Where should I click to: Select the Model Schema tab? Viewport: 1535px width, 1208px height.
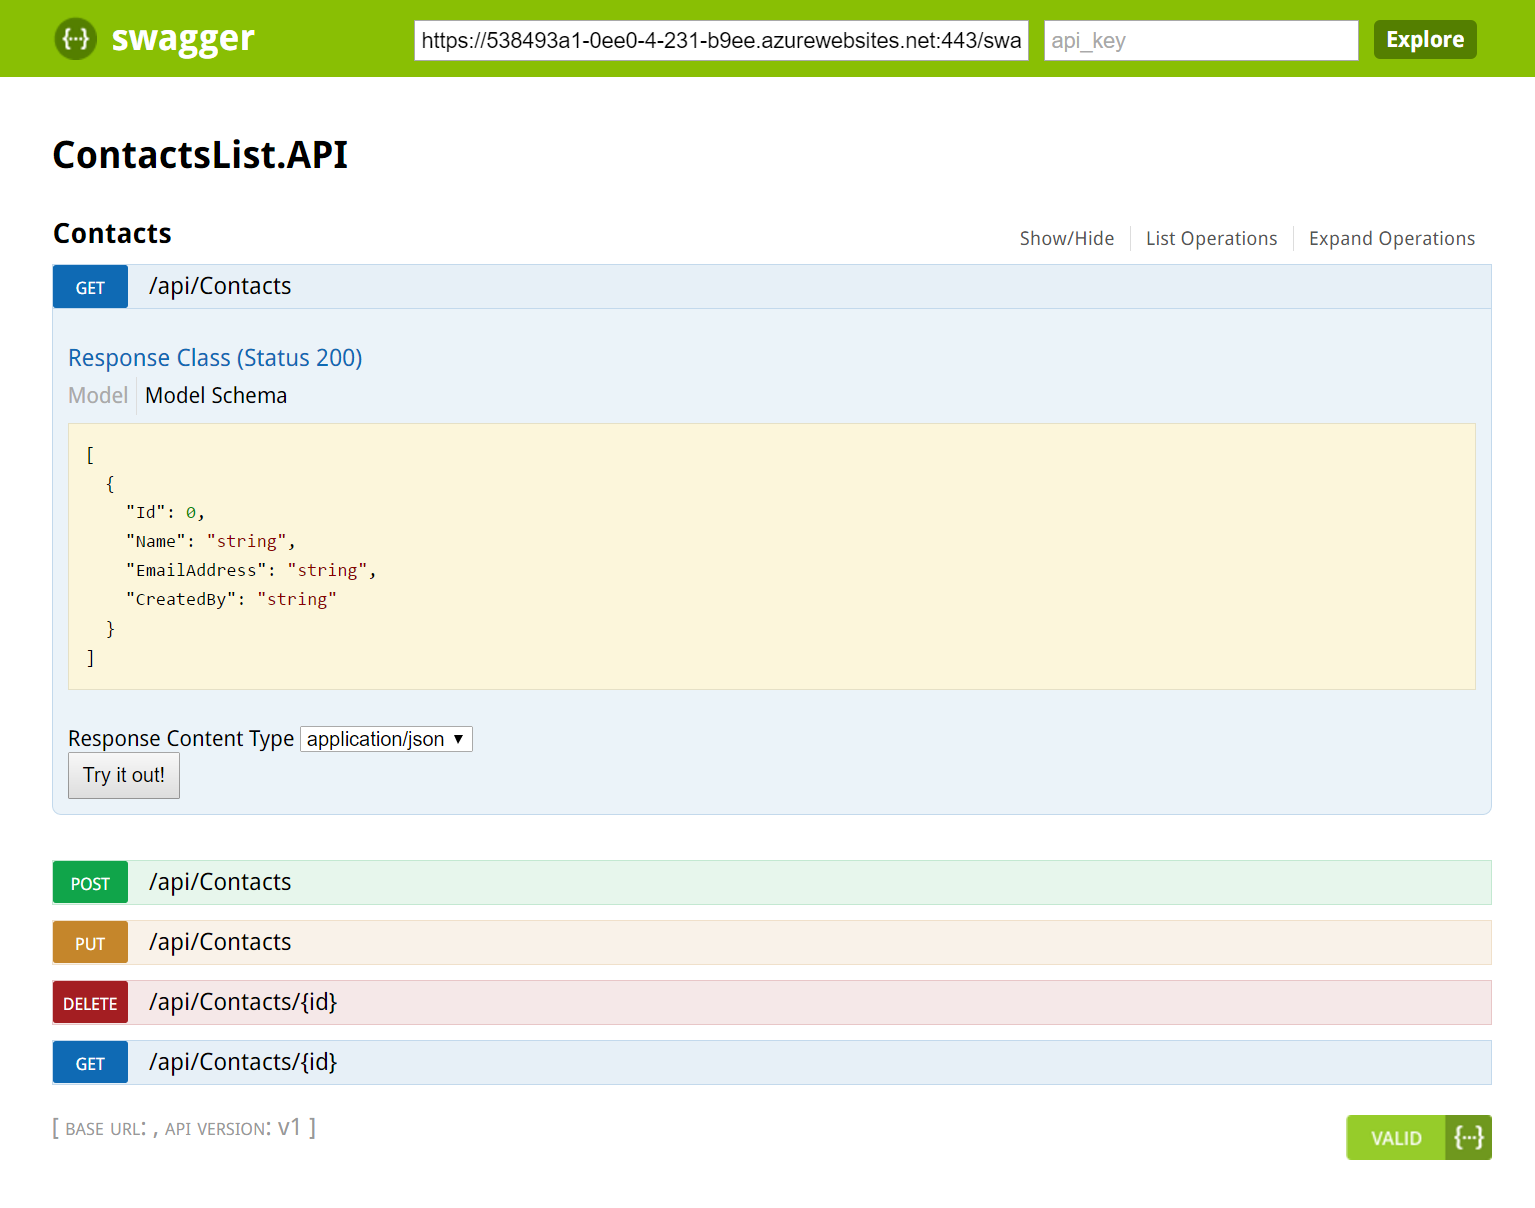click(x=216, y=396)
